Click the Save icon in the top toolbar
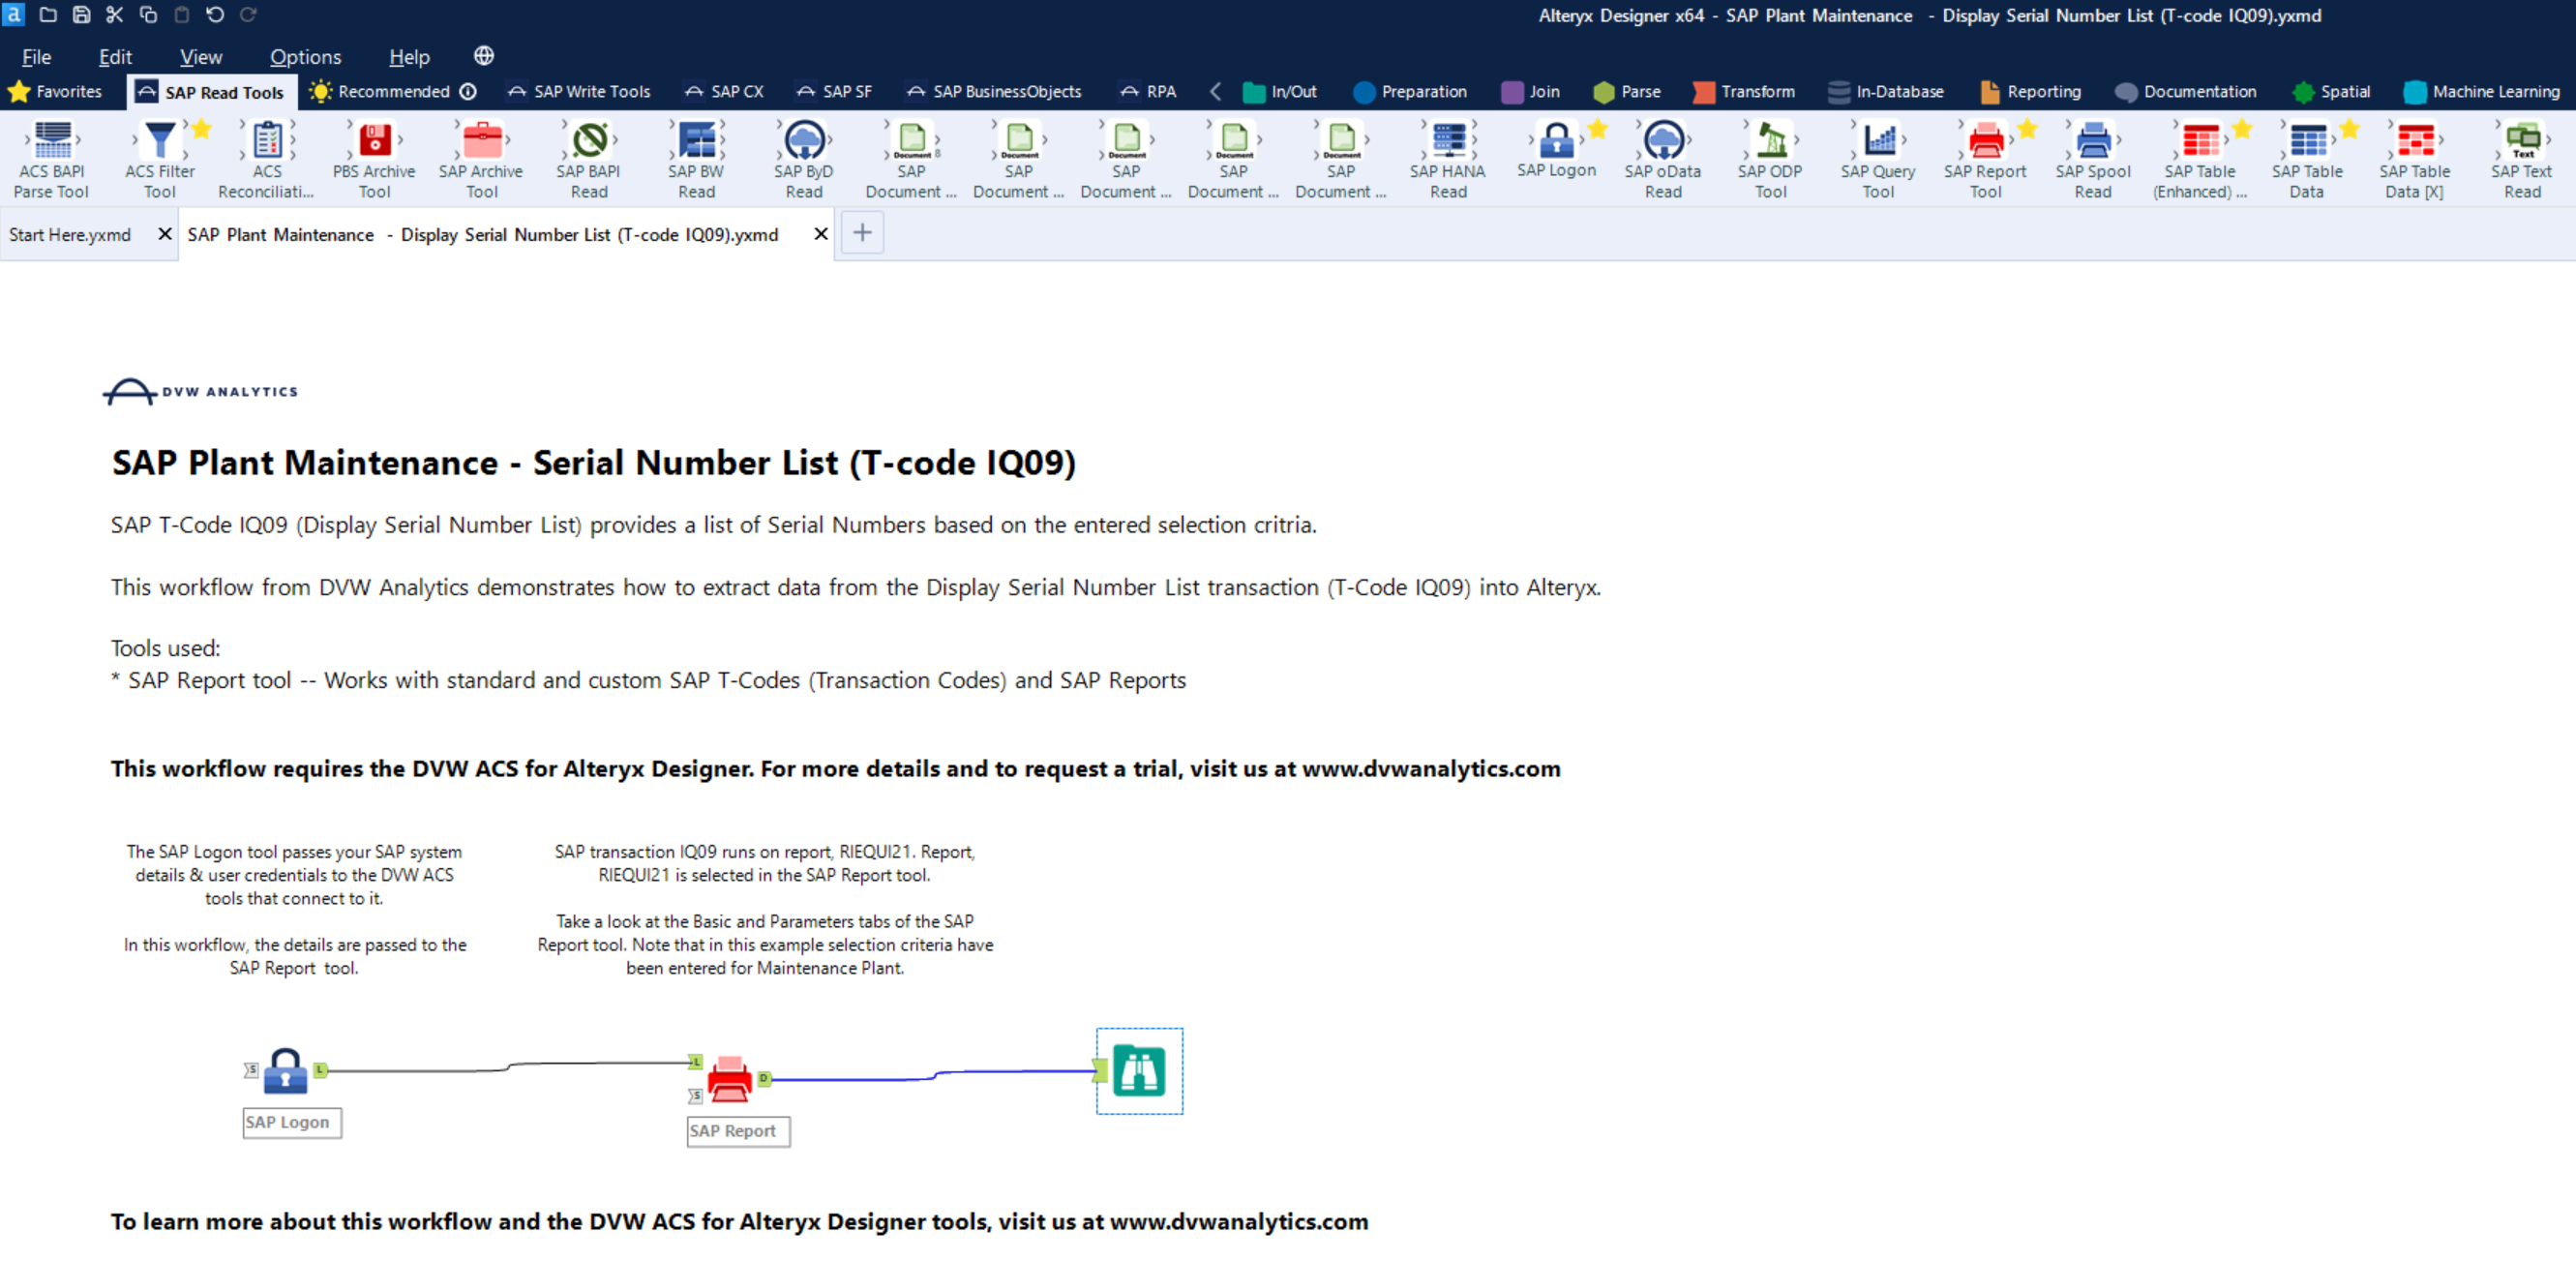Viewport: 2576px width, 1261px height. click(x=80, y=15)
